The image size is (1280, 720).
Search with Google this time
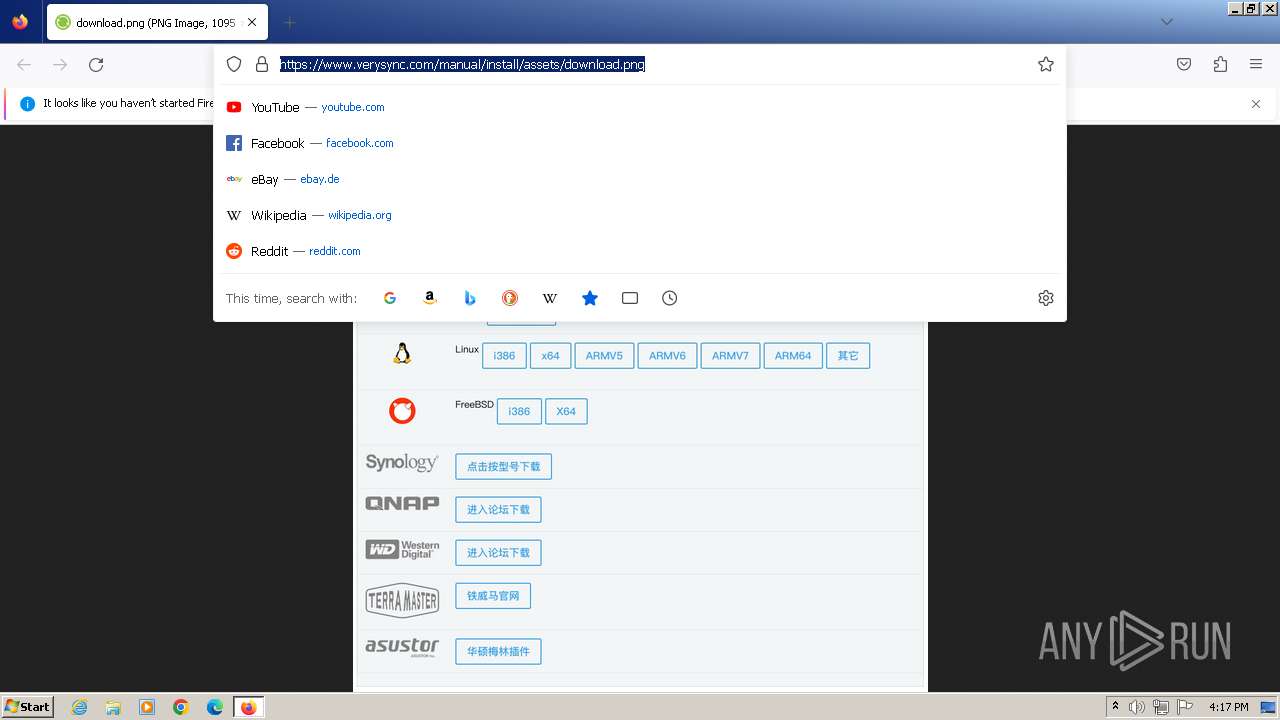390,298
